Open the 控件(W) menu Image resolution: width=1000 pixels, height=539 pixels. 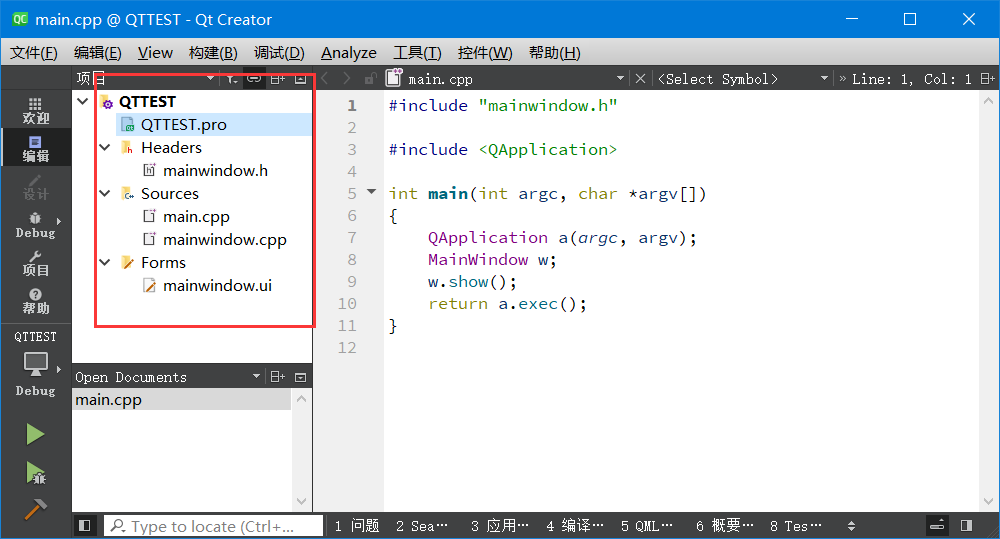pos(485,53)
